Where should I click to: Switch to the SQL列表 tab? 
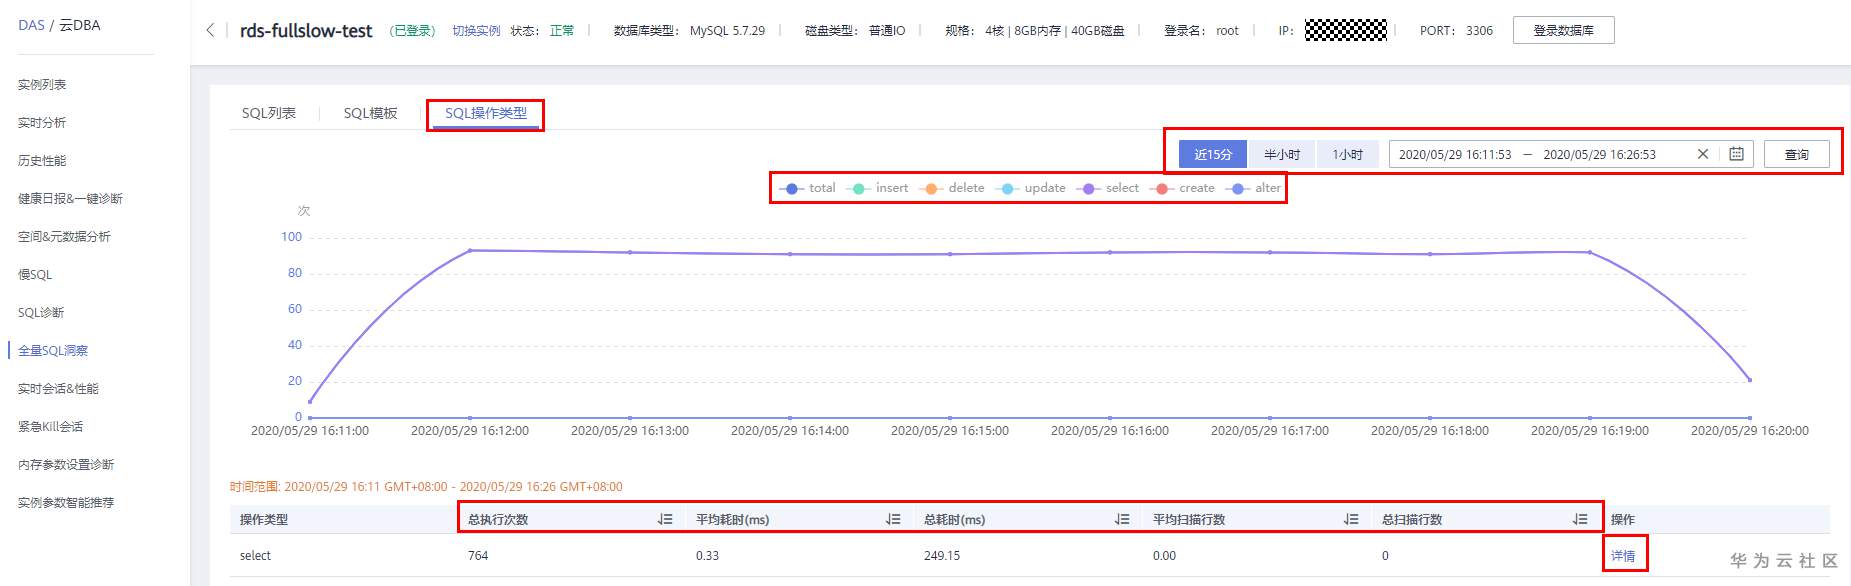(x=269, y=113)
